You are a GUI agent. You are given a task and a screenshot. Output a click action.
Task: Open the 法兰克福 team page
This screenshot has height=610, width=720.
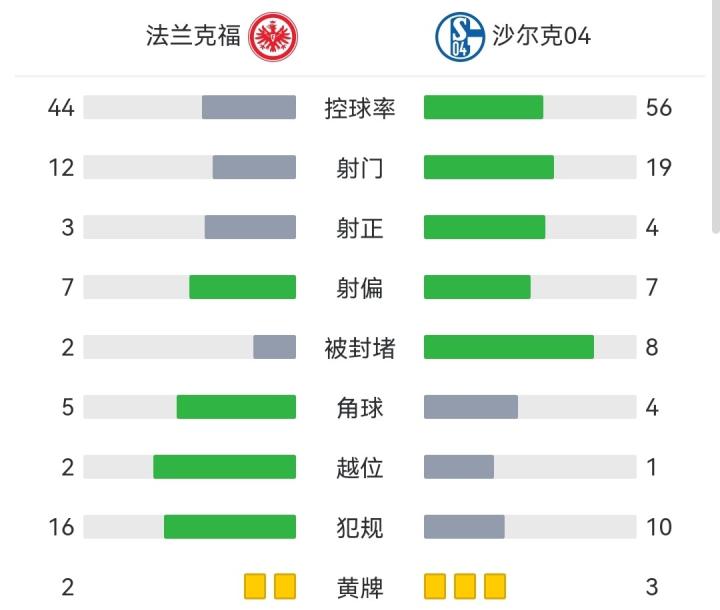194,37
